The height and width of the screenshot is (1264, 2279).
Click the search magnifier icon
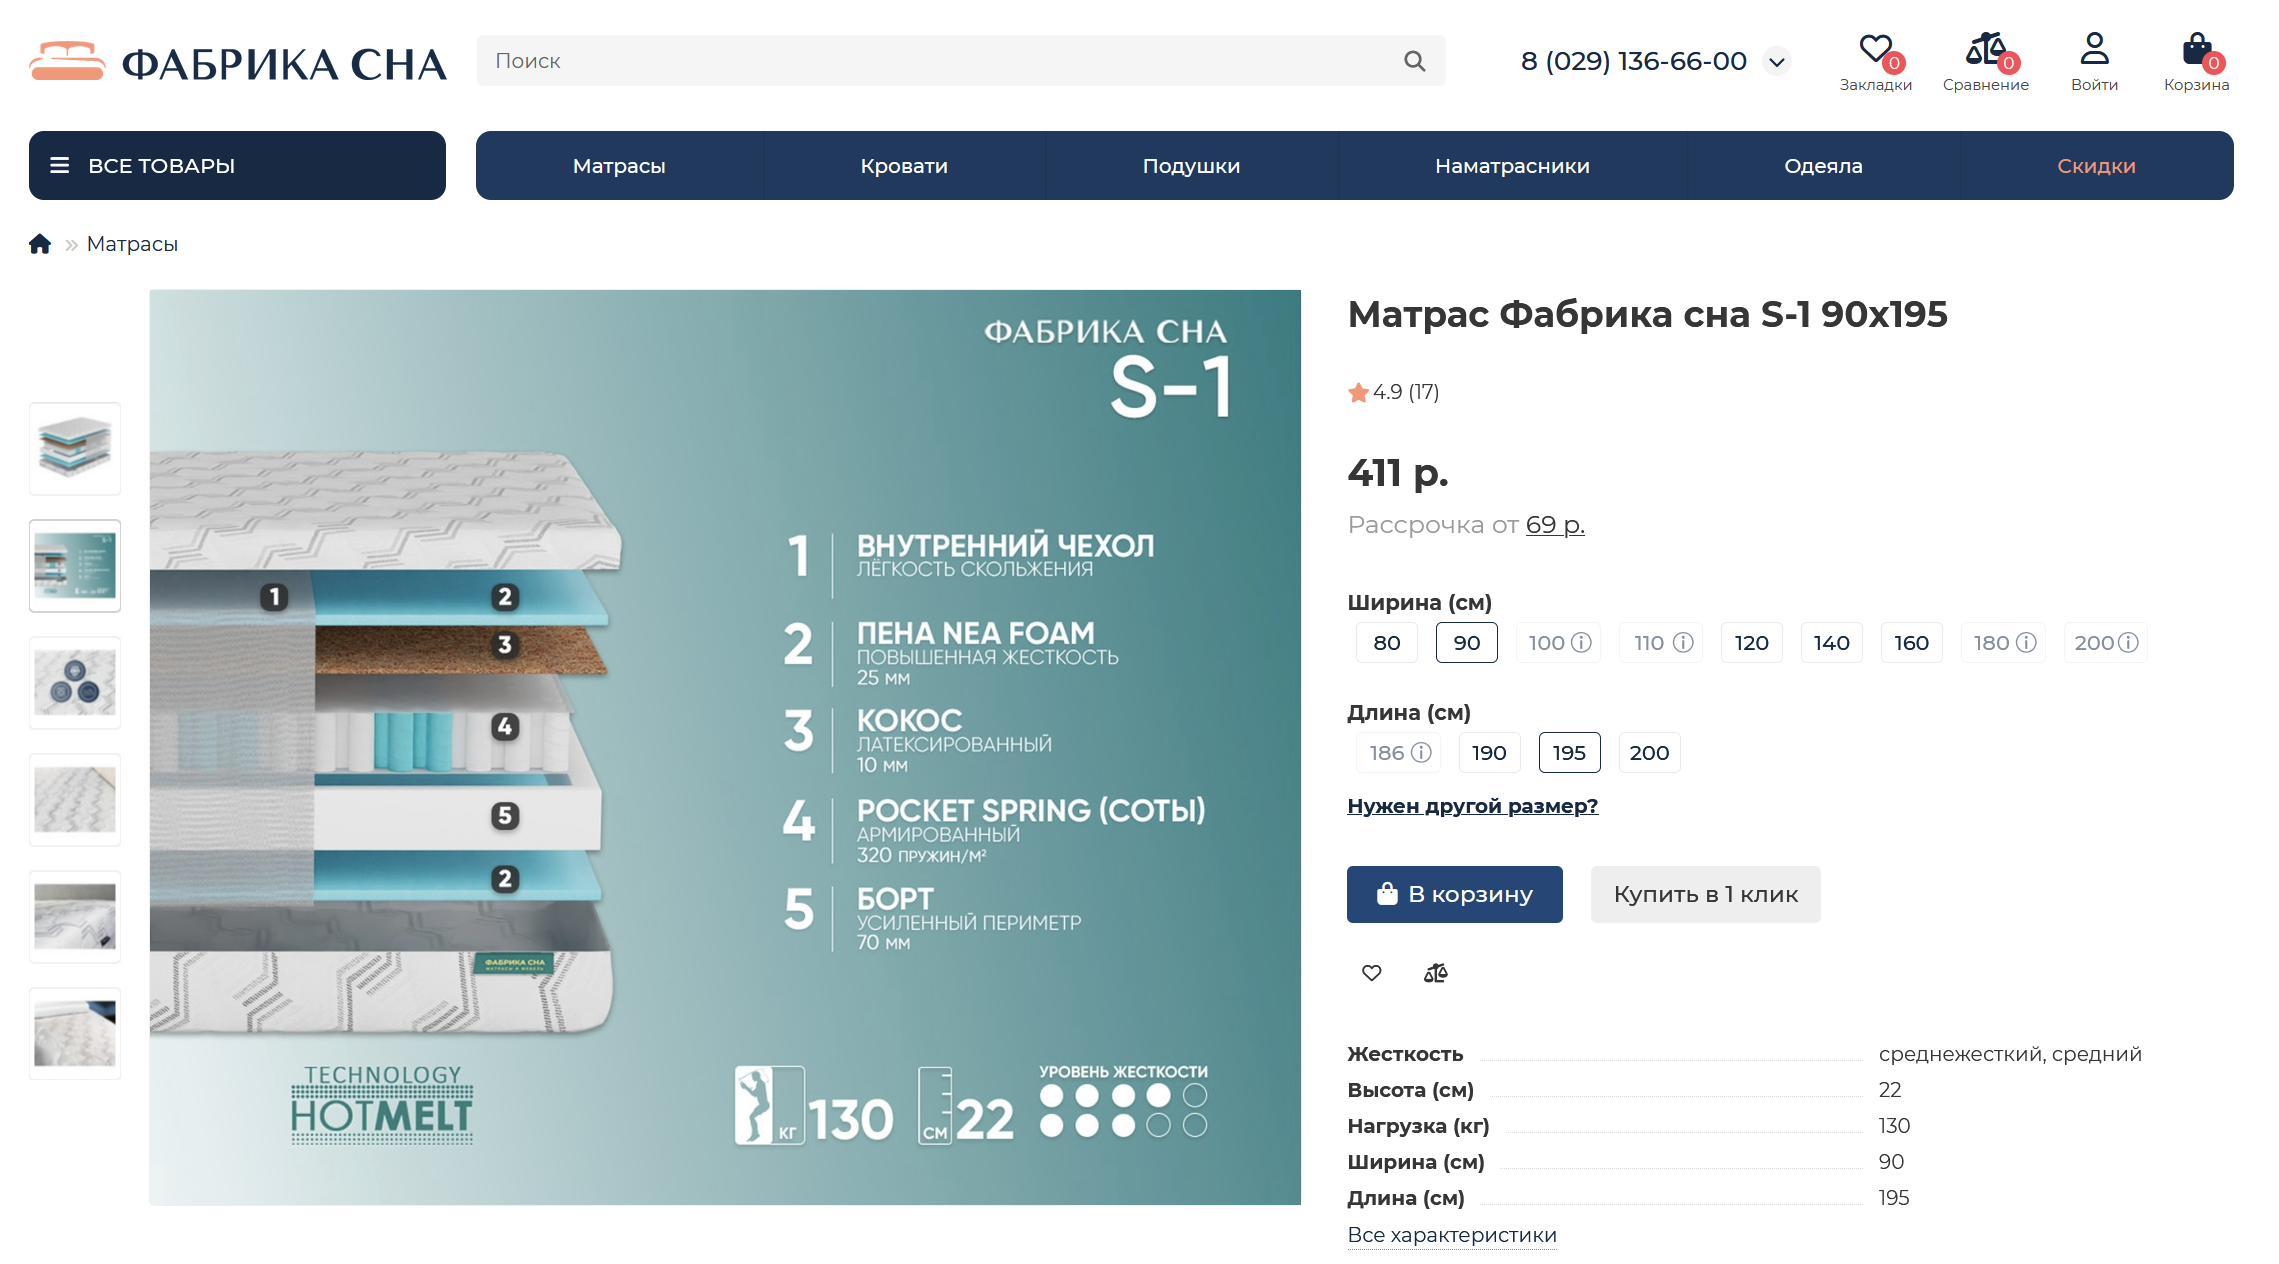(1414, 61)
